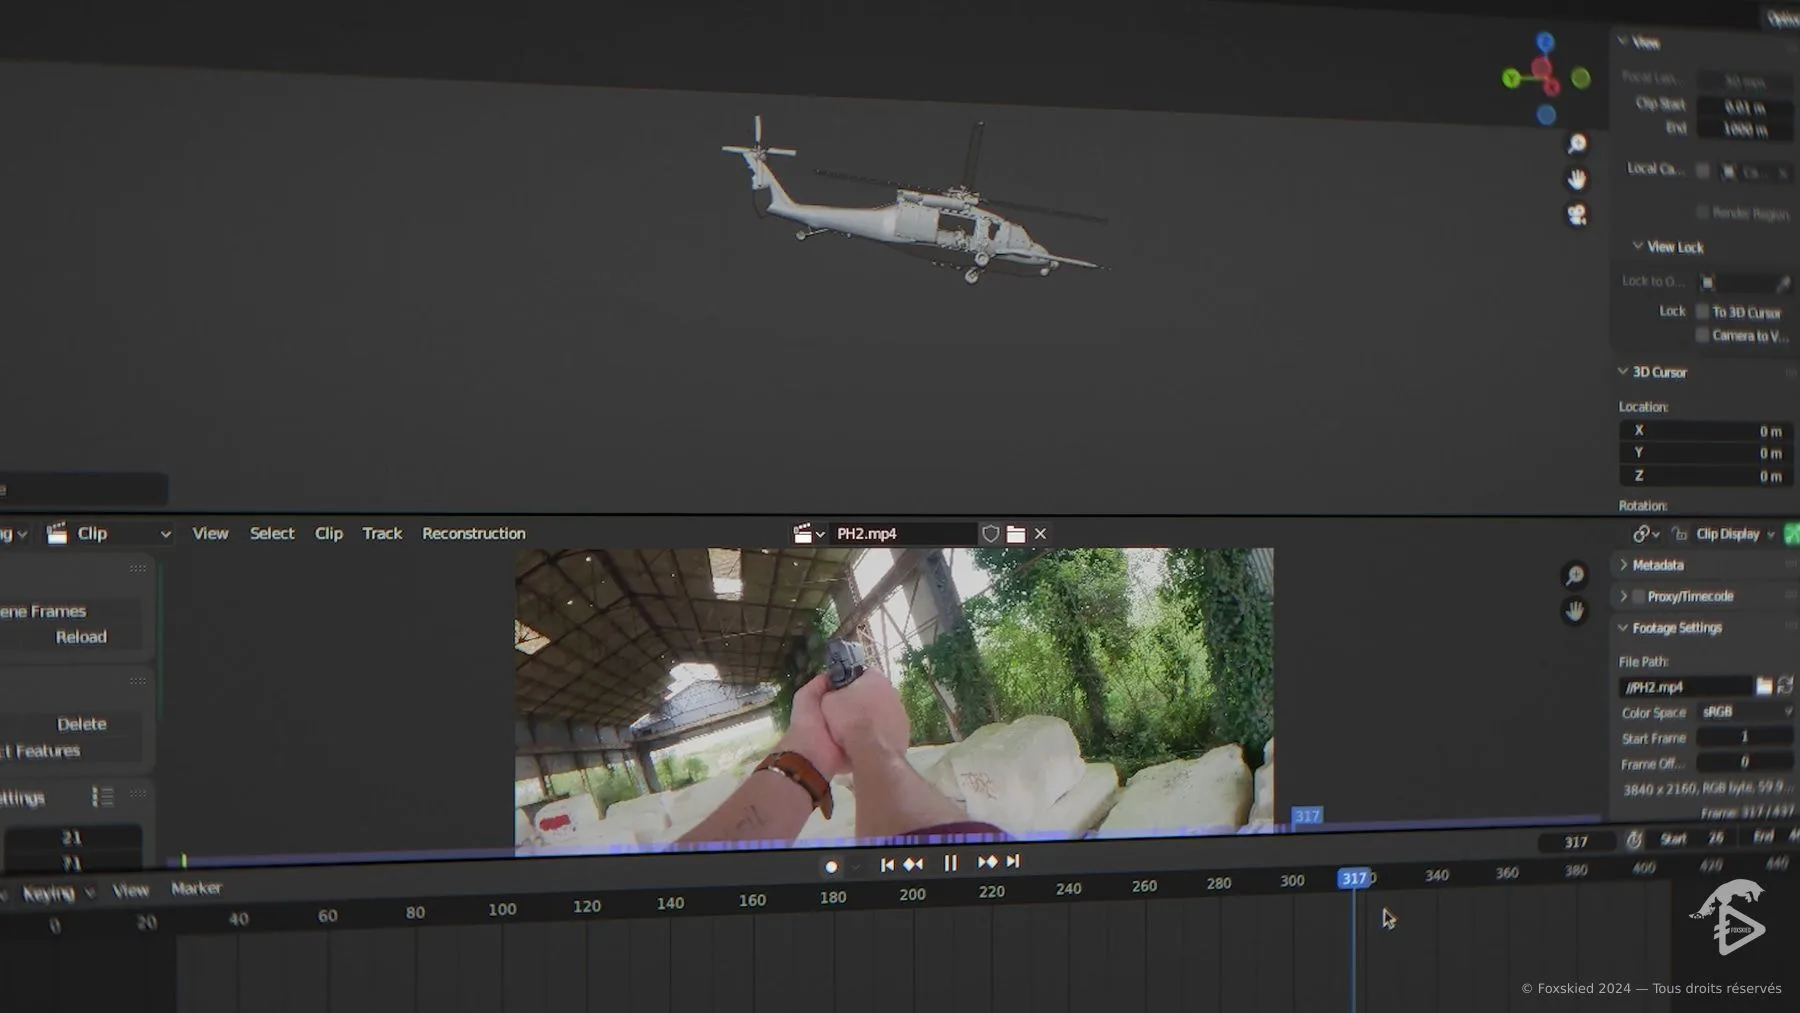Jump to the end frame
Screen dimensions: 1800x1013
[1013, 861]
